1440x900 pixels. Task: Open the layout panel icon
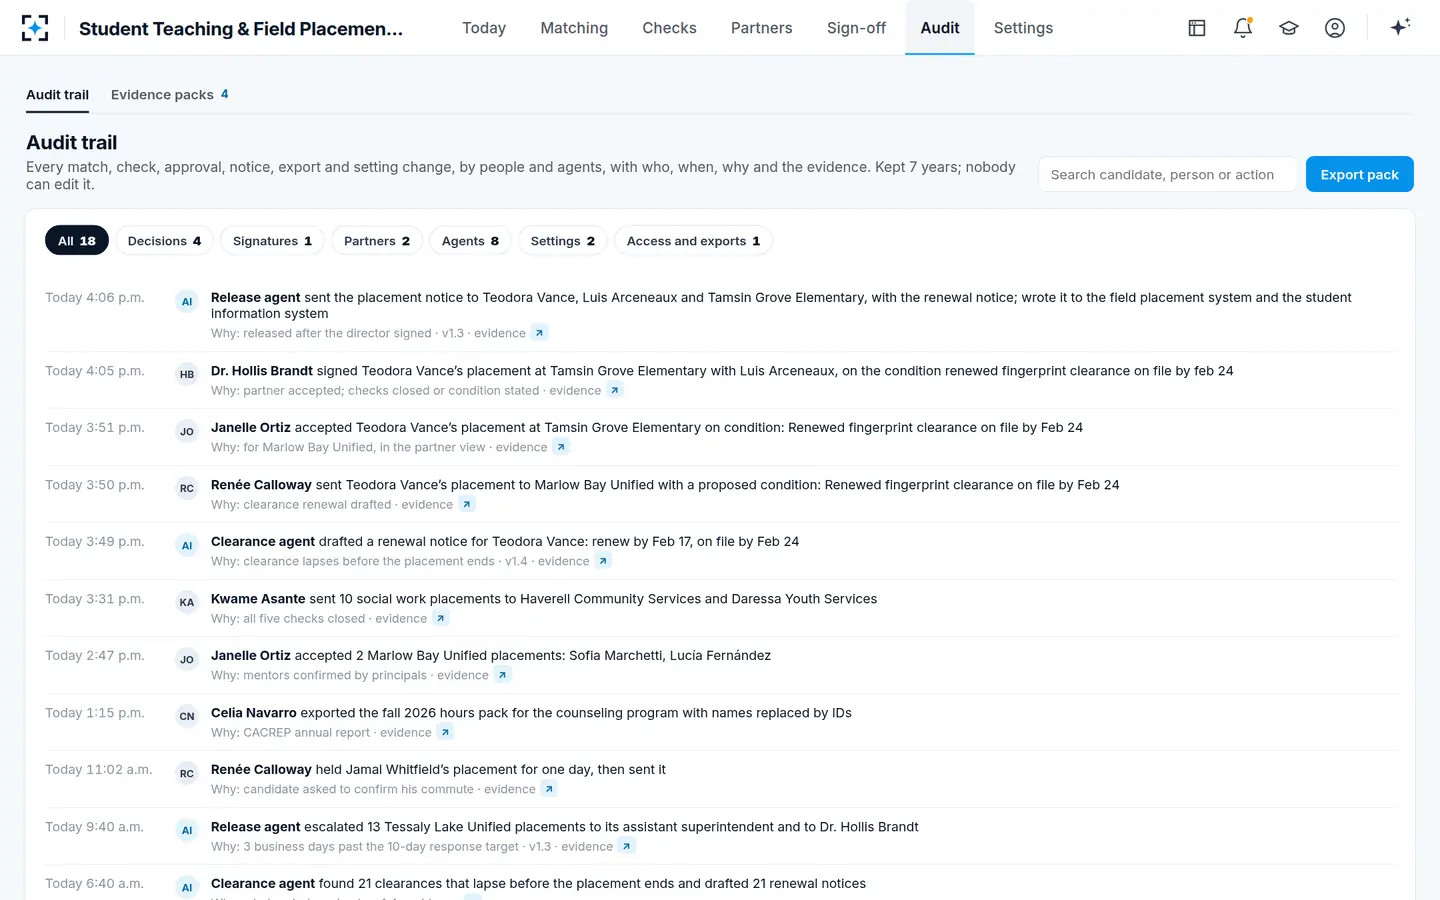click(x=1197, y=28)
